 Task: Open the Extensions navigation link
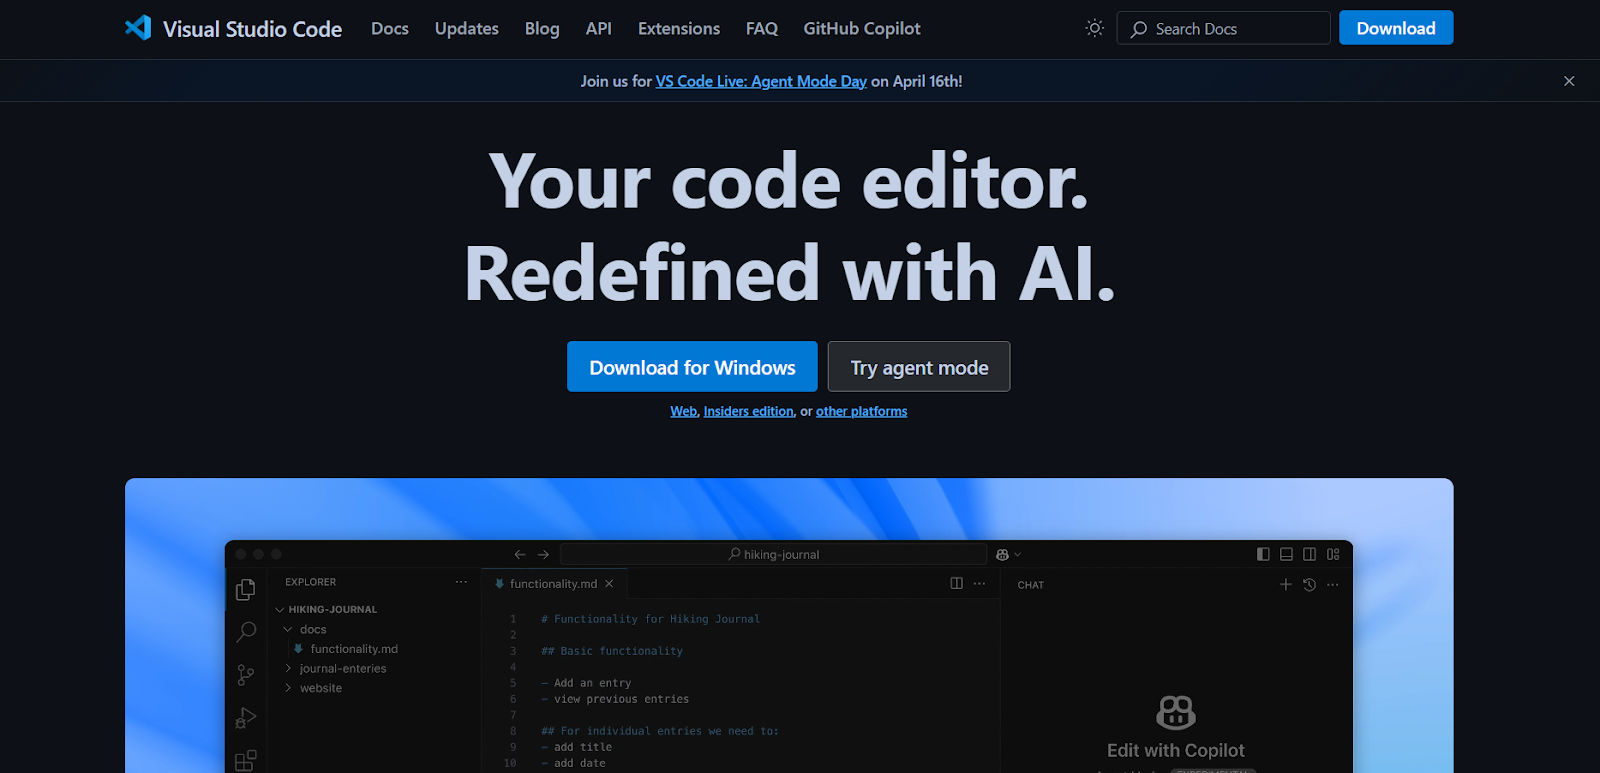pos(679,28)
